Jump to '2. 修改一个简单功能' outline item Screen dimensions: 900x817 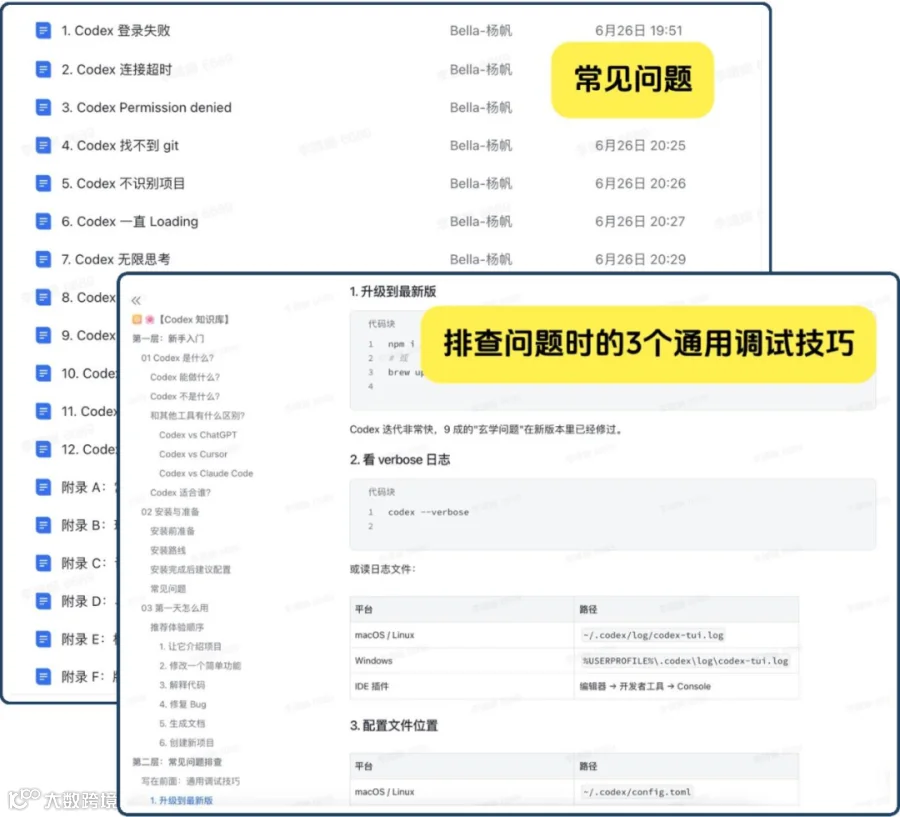pos(200,665)
